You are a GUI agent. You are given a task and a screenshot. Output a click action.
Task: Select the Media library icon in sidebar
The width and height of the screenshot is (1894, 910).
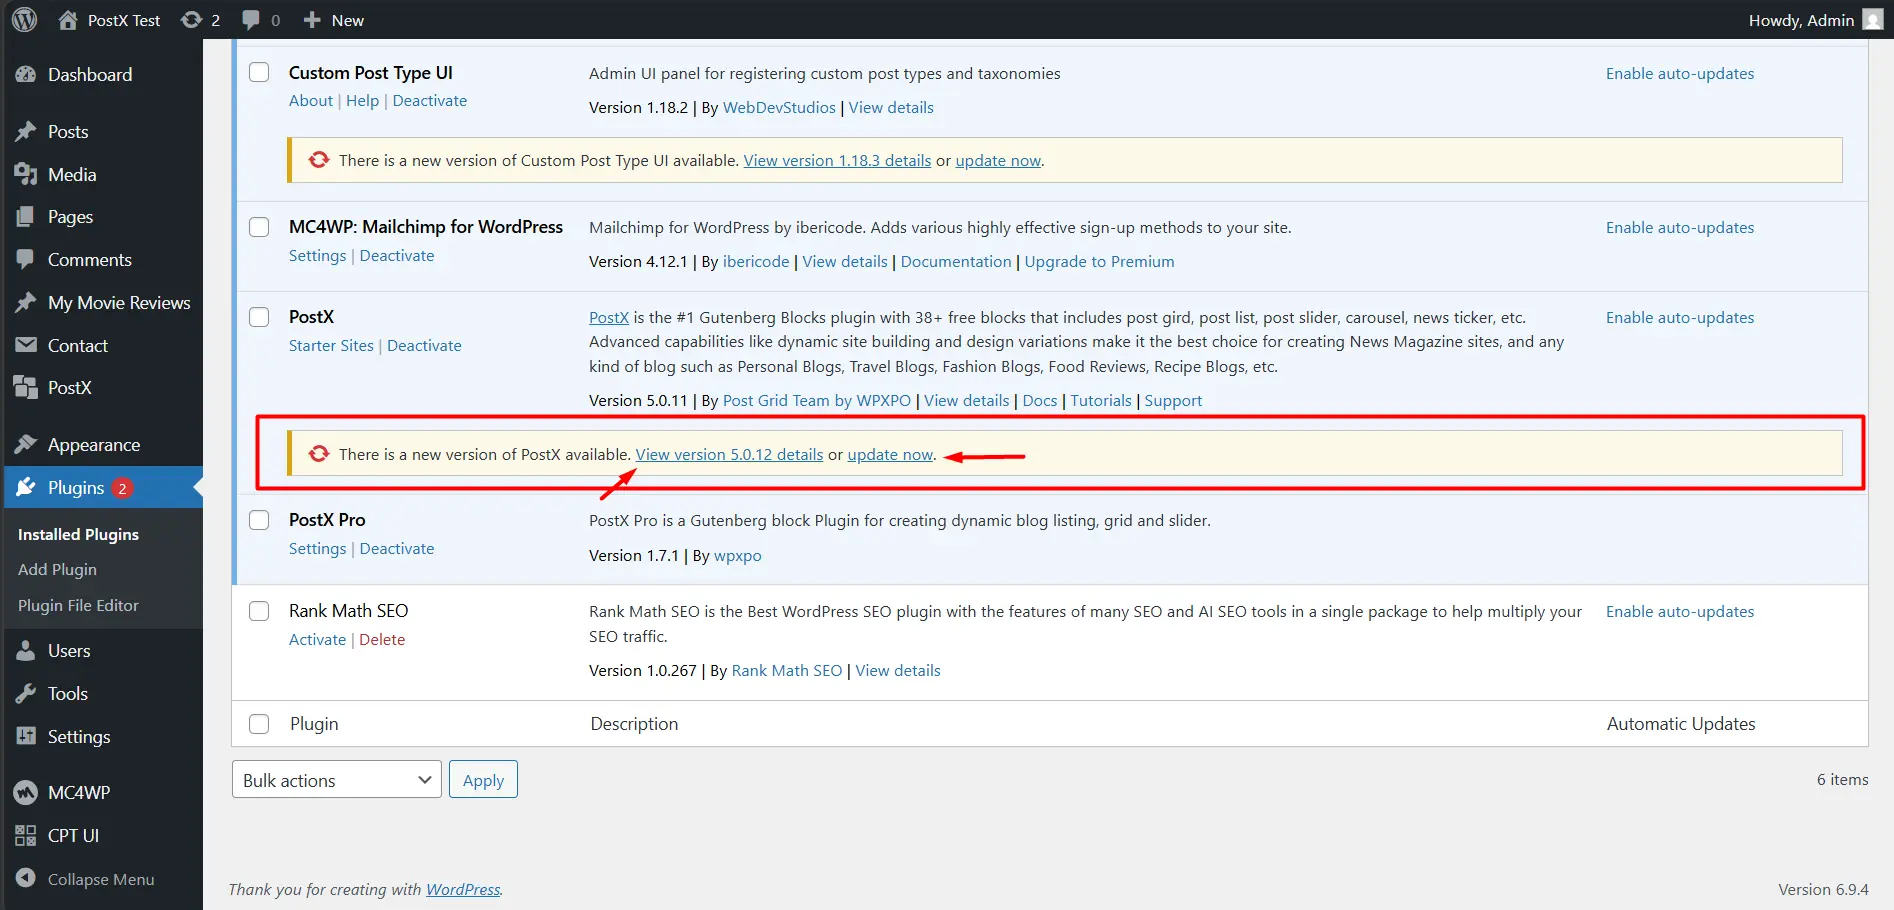27,174
